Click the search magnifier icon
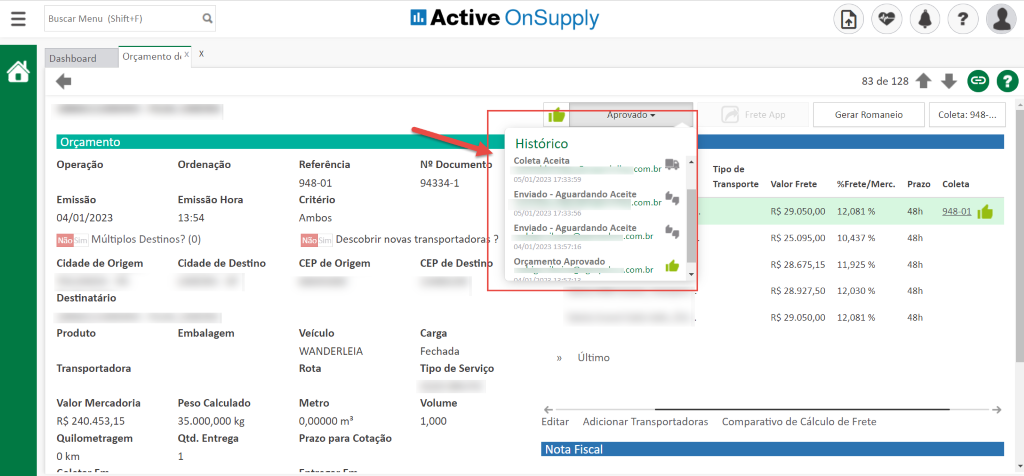The height and width of the screenshot is (476, 1024). pos(207,19)
